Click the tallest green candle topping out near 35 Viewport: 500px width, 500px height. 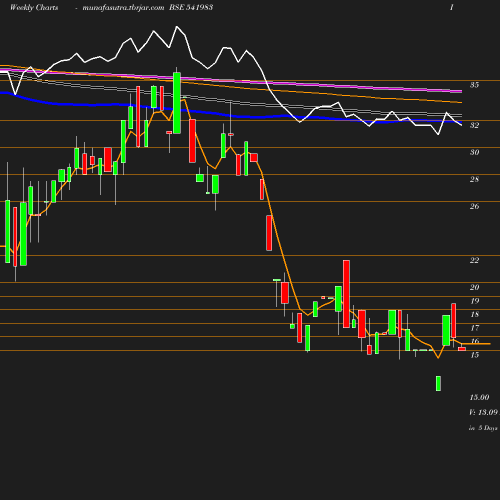coord(177,103)
